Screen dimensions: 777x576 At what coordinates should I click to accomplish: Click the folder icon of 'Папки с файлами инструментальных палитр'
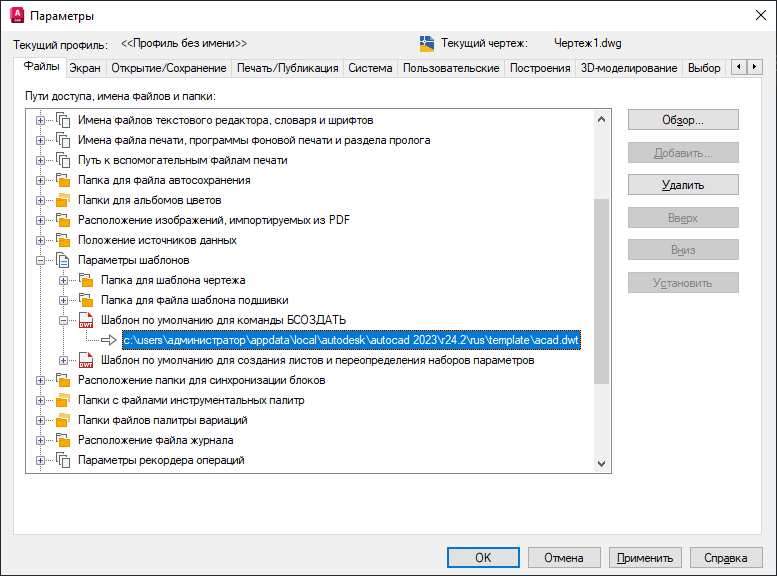(x=63, y=400)
